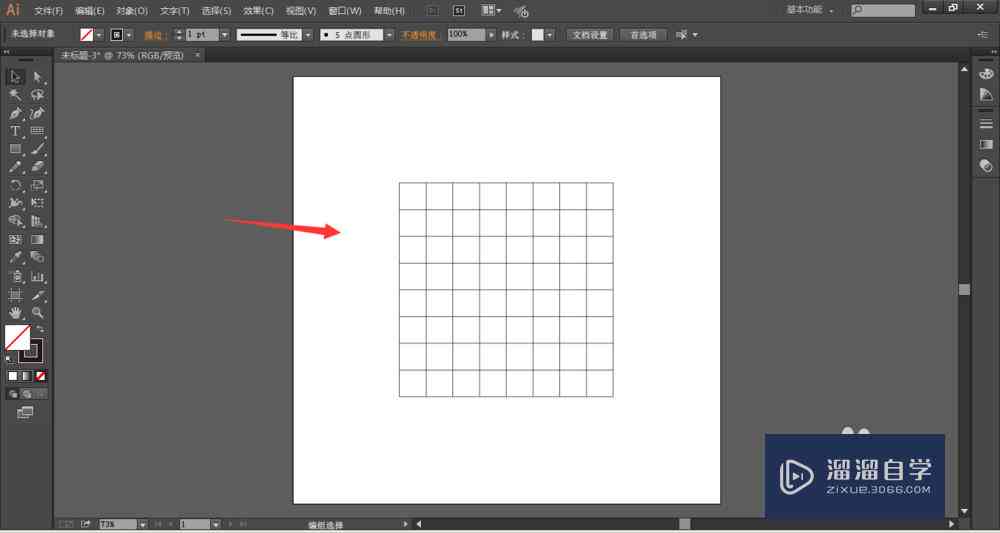Reset default fill and stroke
The image size is (1000, 533).
point(8,358)
